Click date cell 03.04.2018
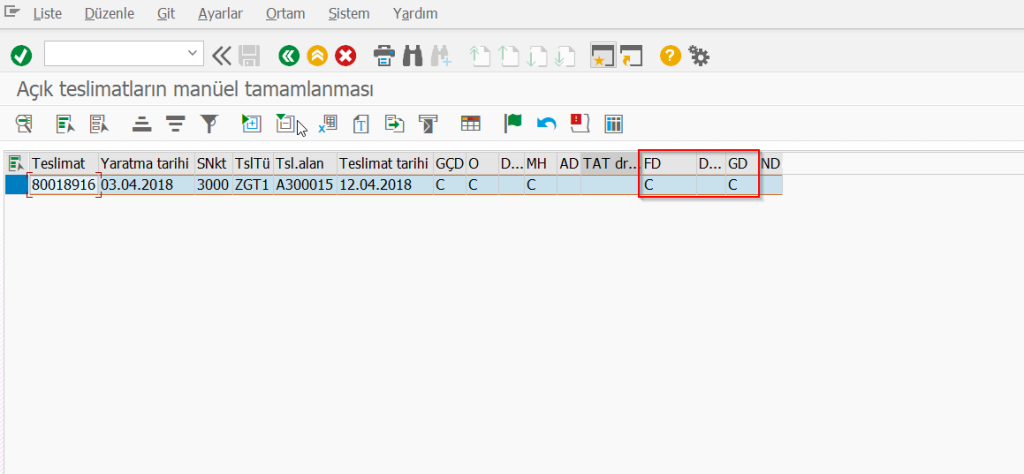Viewport: 1024px width, 474px height. pos(146,185)
